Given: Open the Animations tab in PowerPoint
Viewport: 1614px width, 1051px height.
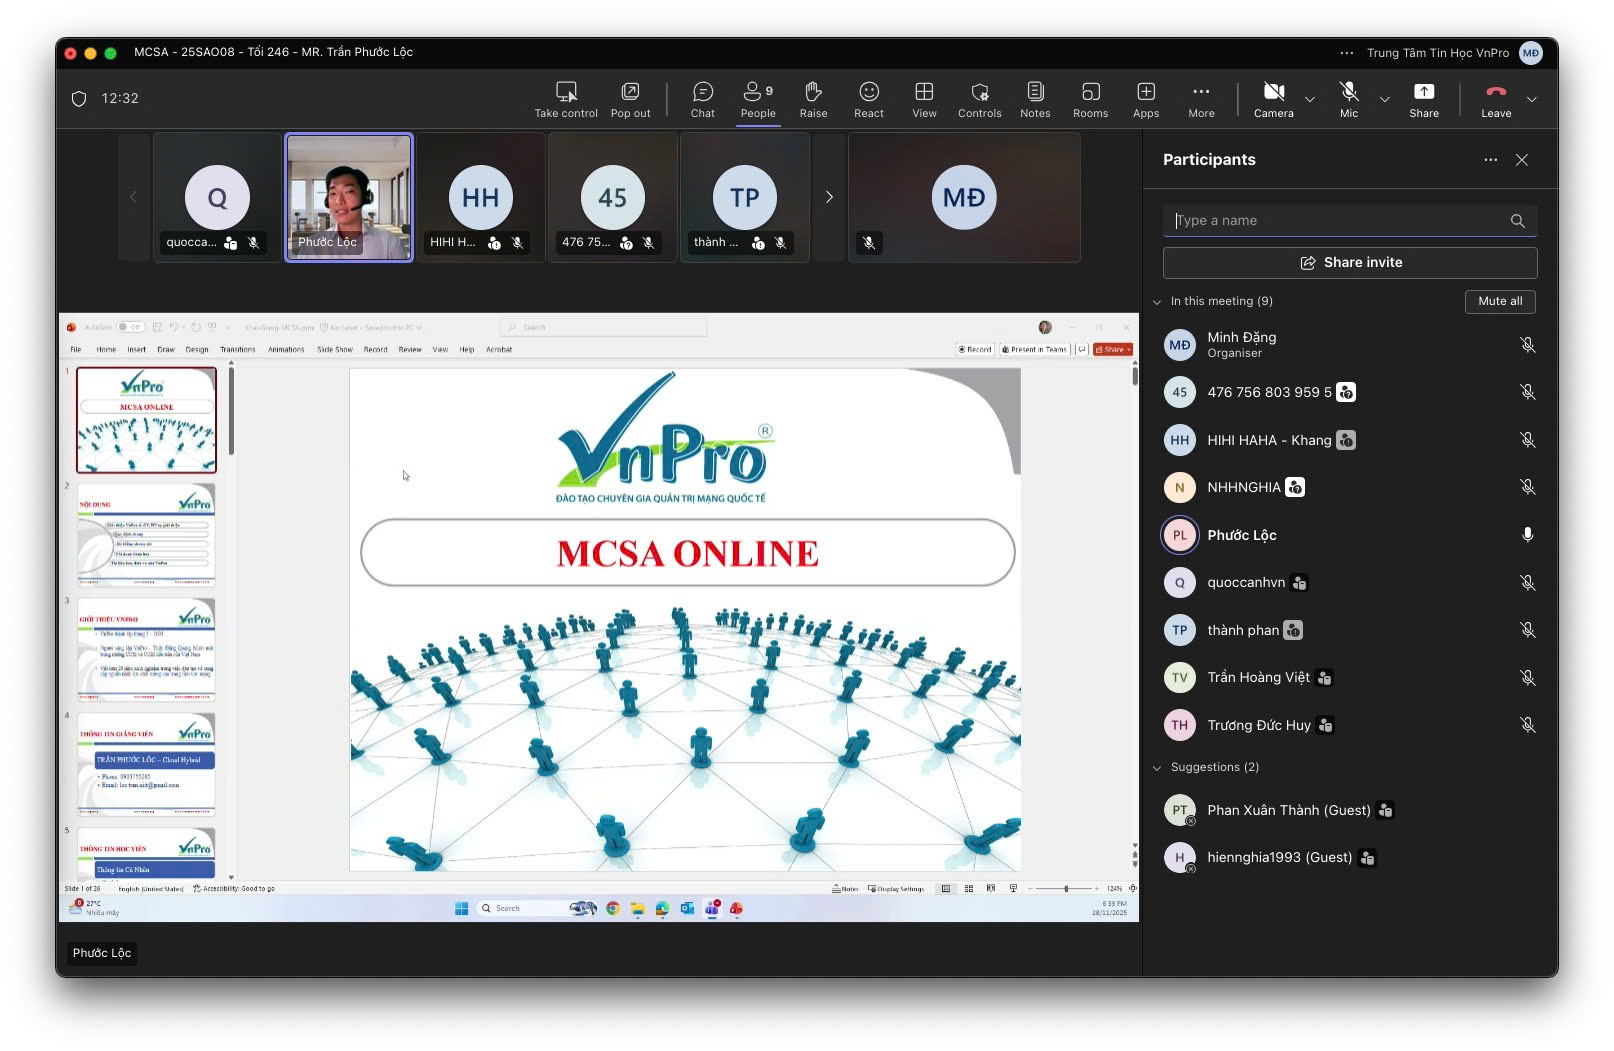Looking at the screenshot, I should point(286,350).
